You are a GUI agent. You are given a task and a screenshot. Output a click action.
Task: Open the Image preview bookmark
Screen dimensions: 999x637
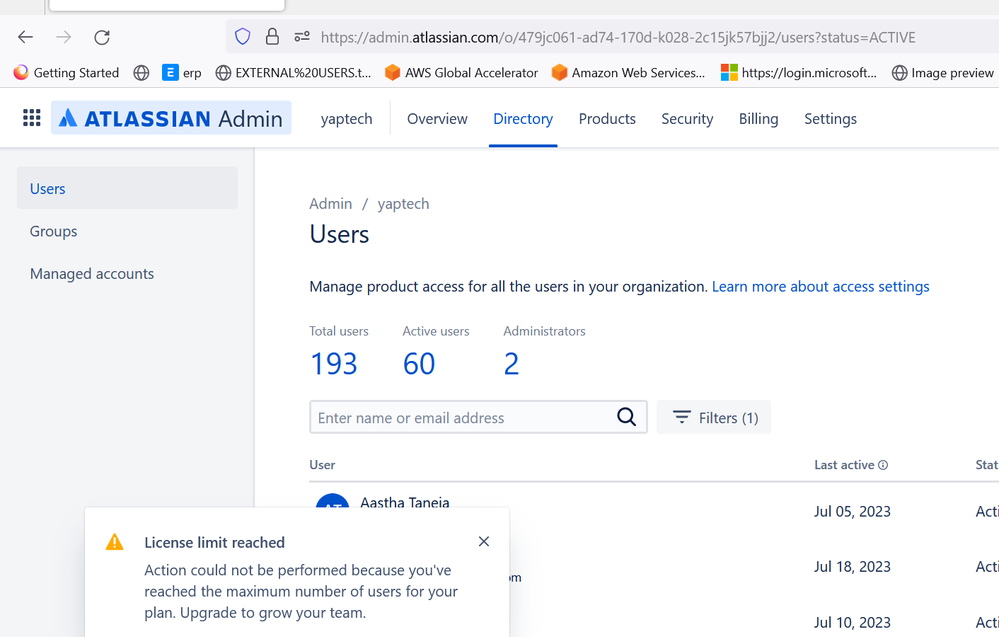pyautogui.click(x=942, y=73)
